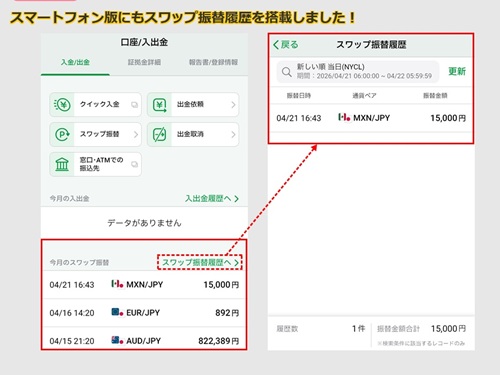Tap the MXN/JPY flag in 今月のスワップ振替 list
Screen dimensions: 500x375
pyautogui.click(x=117, y=284)
